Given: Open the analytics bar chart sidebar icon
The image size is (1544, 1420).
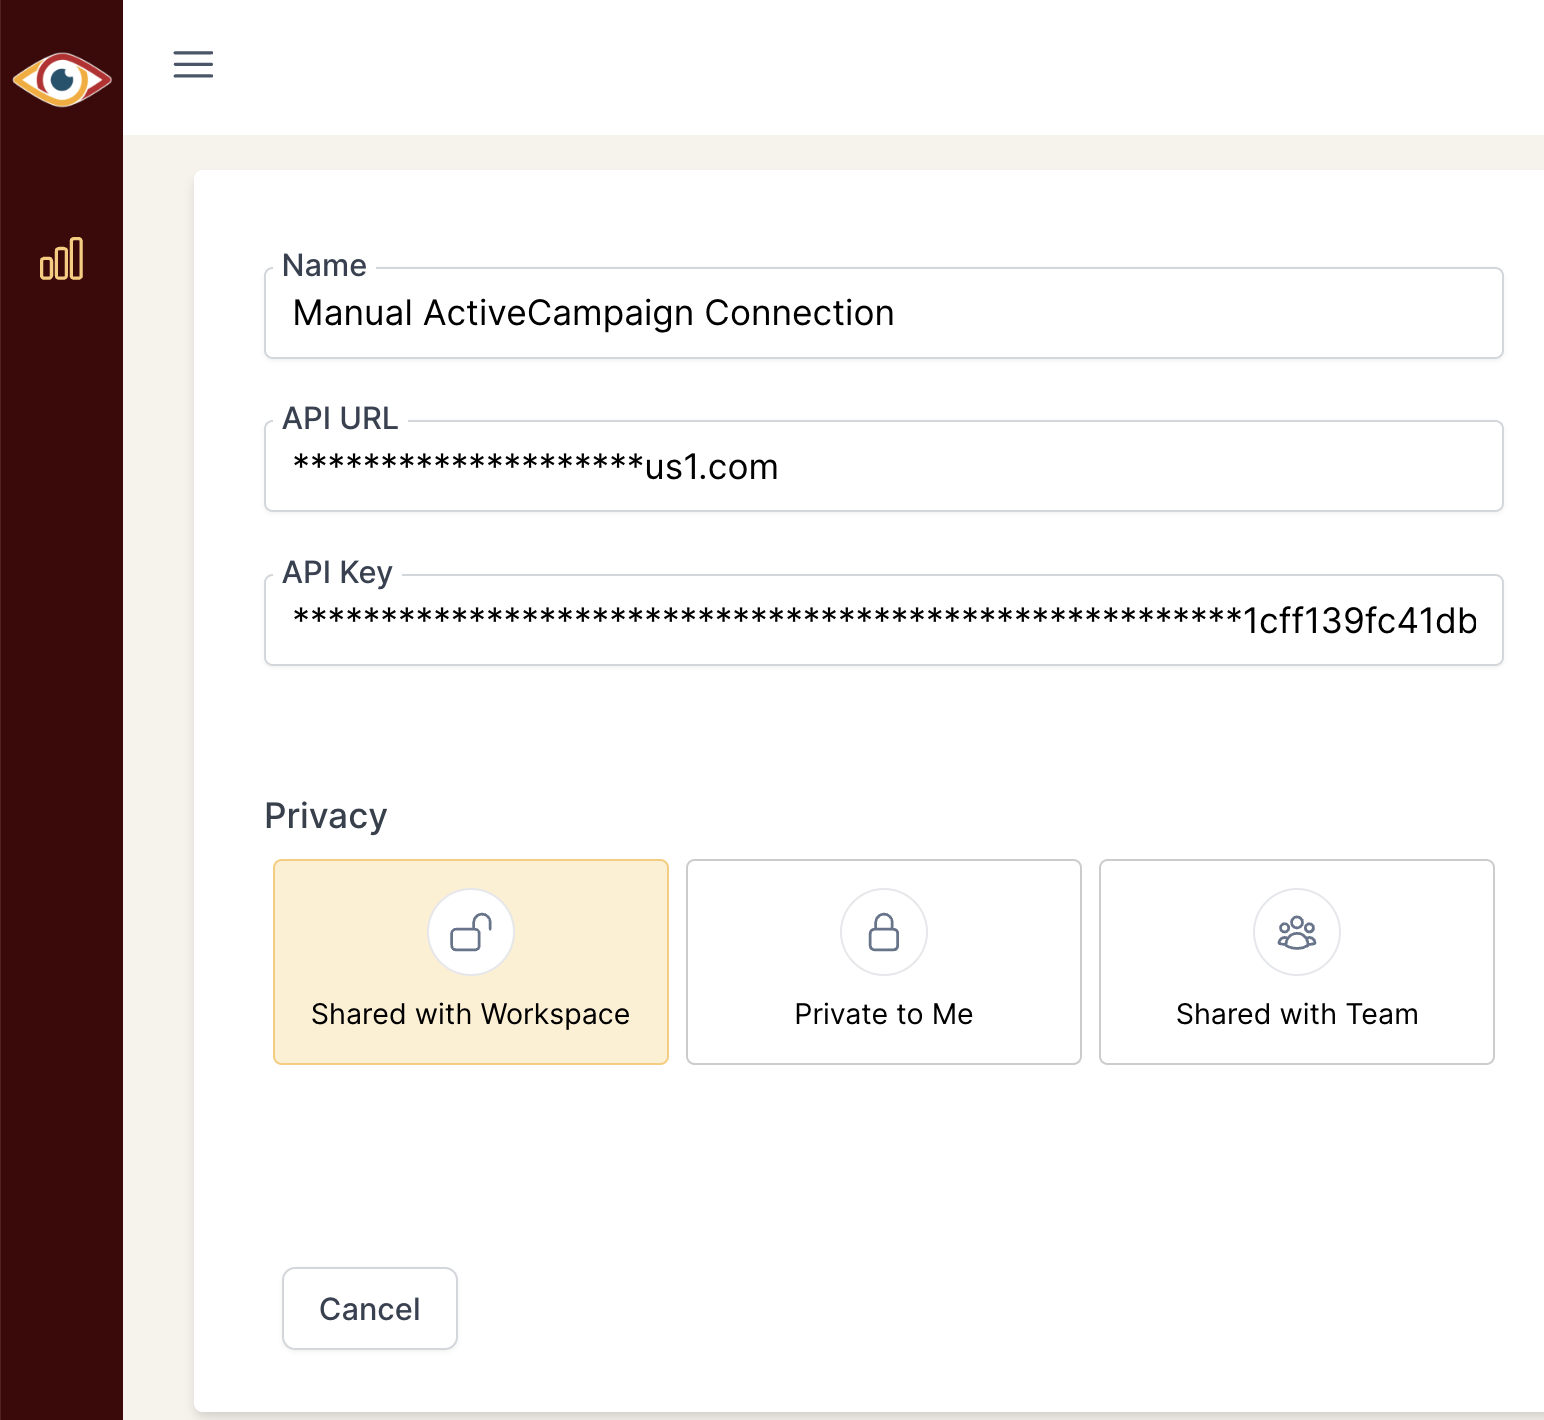Looking at the screenshot, I should pyautogui.click(x=62, y=259).
